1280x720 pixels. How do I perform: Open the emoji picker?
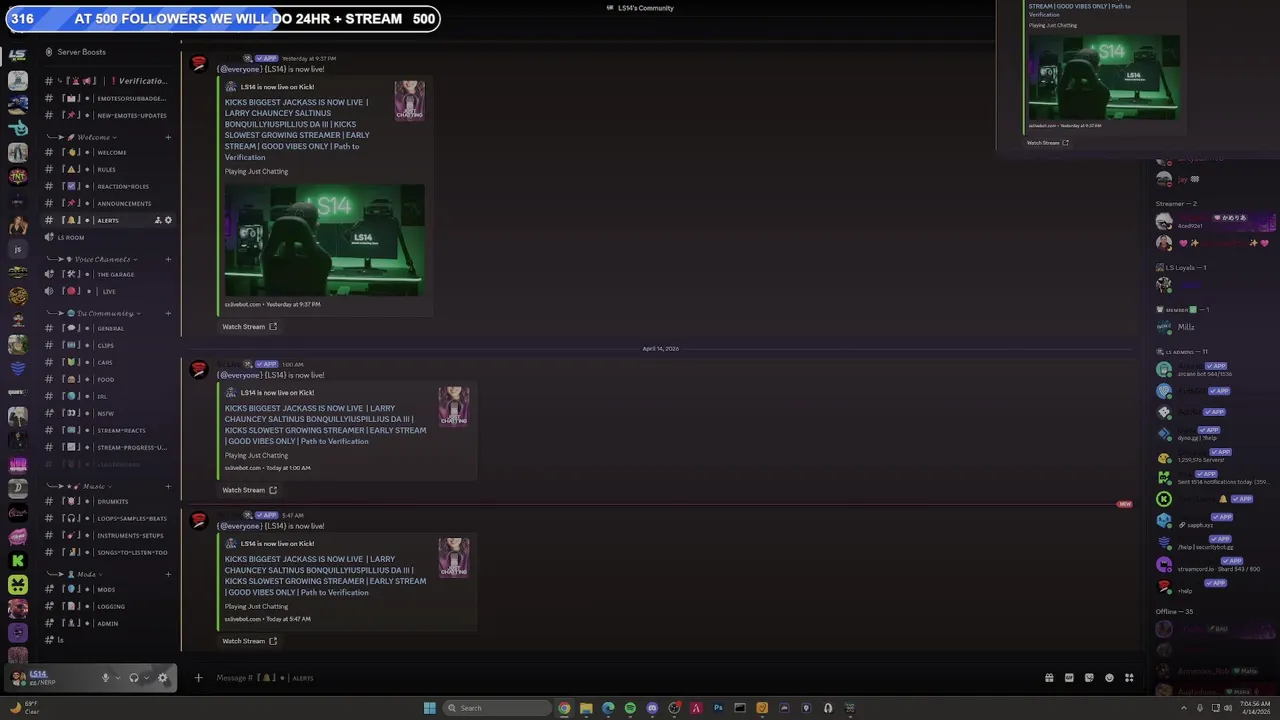click(x=1109, y=678)
